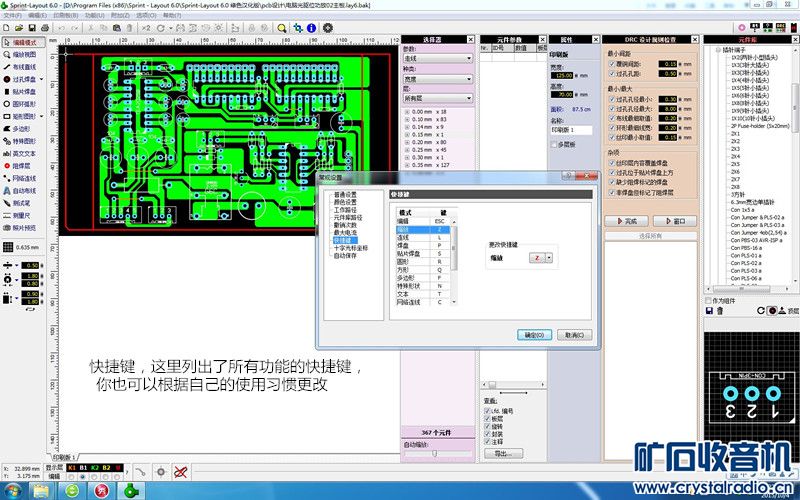Open the shortcut key Z dropdown in dialog
Image resolution: width=800 pixels, height=500 pixels.
pyautogui.click(x=549, y=258)
